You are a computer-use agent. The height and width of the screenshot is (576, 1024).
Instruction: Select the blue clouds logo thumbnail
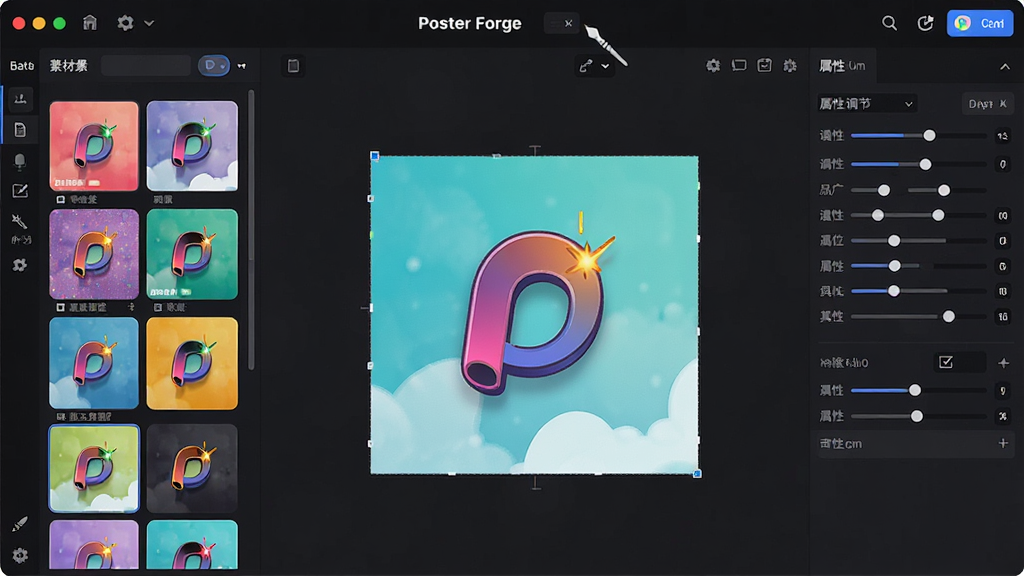pyautogui.click(x=94, y=363)
